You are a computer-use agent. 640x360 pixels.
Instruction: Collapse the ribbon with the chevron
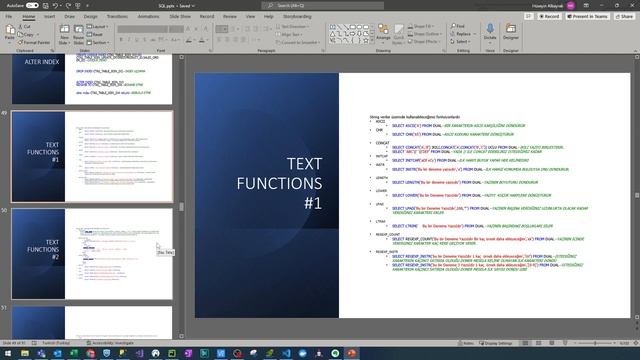point(635,51)
